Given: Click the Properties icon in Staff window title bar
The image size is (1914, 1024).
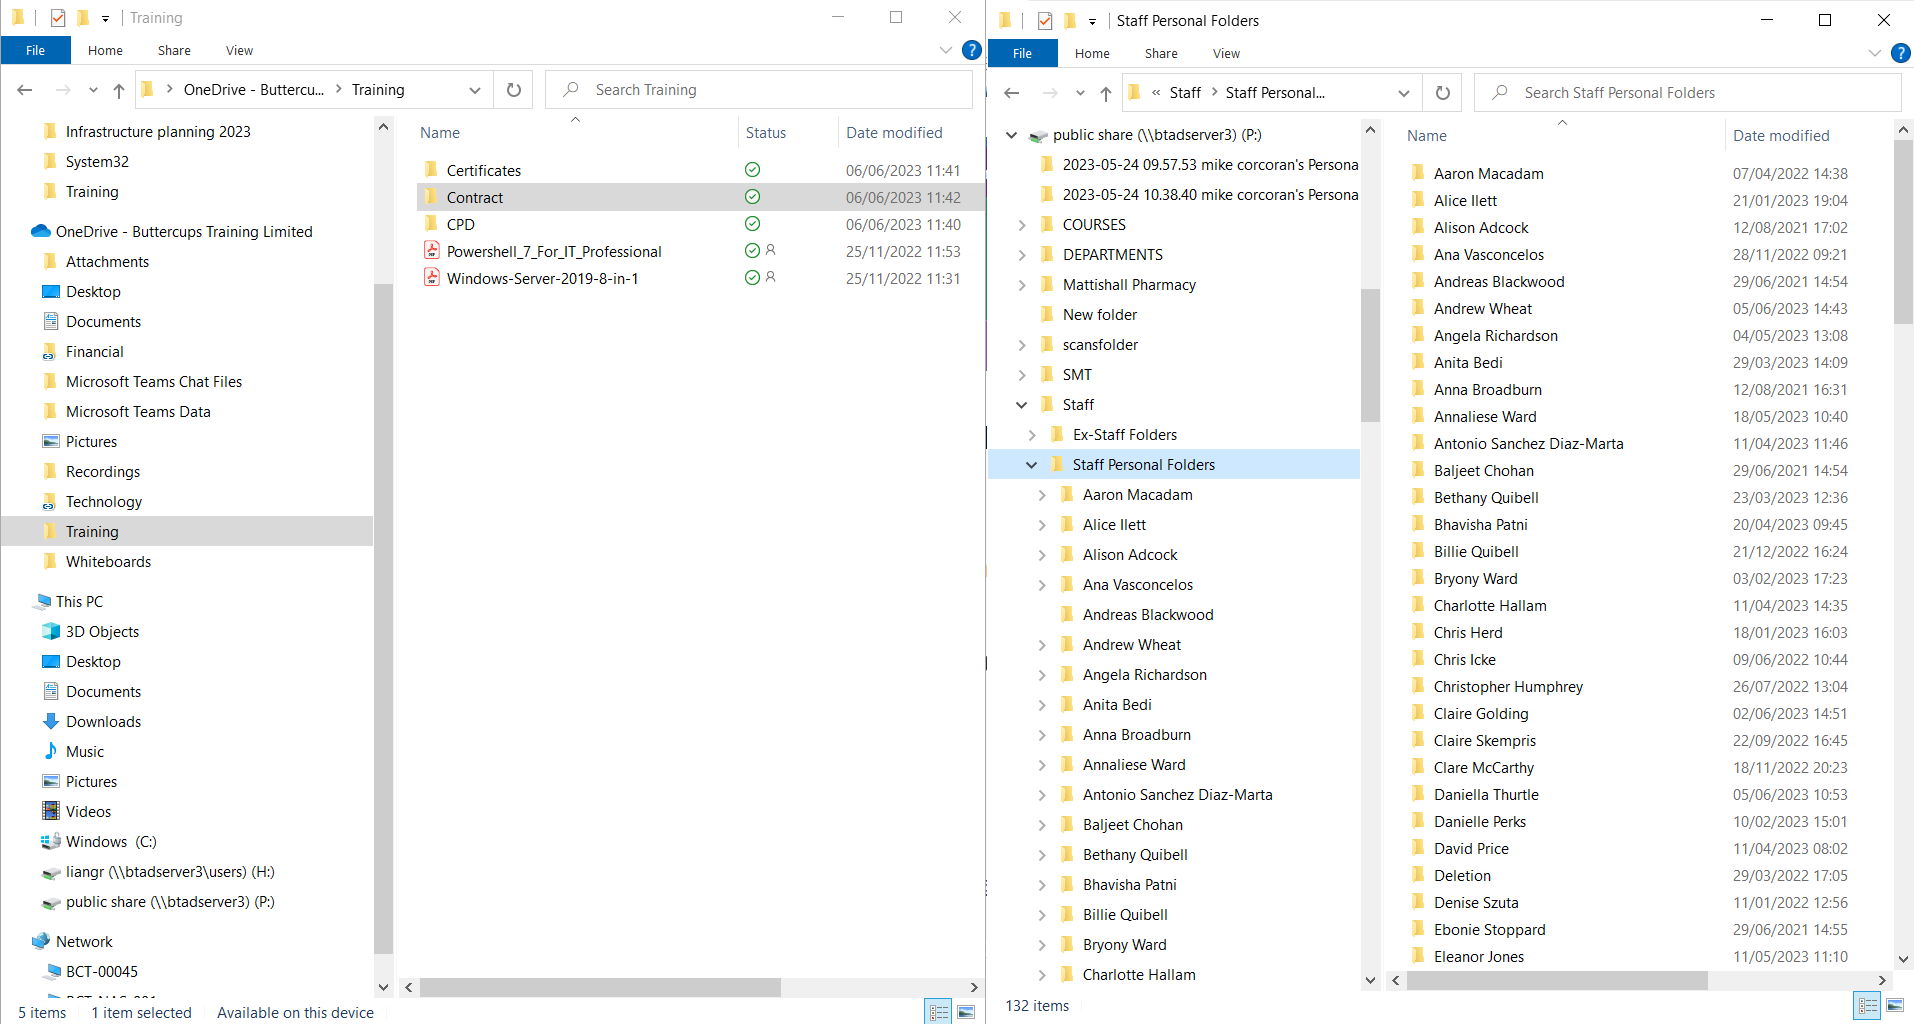Looking at the screenshot, I should click(1044, 20).
